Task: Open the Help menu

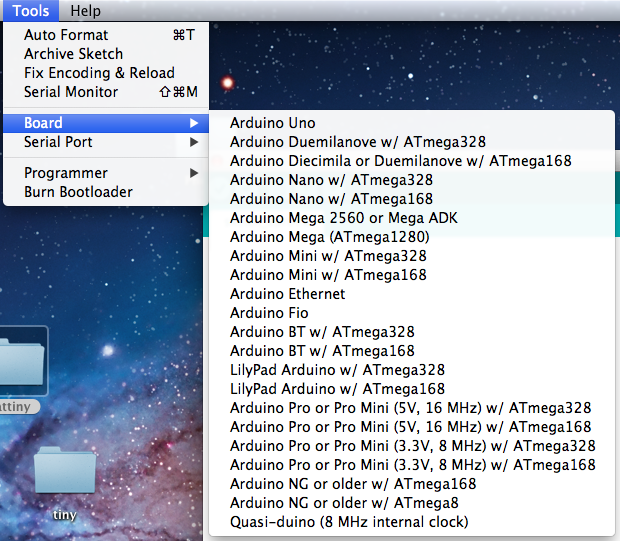Action: click(85, 11)
